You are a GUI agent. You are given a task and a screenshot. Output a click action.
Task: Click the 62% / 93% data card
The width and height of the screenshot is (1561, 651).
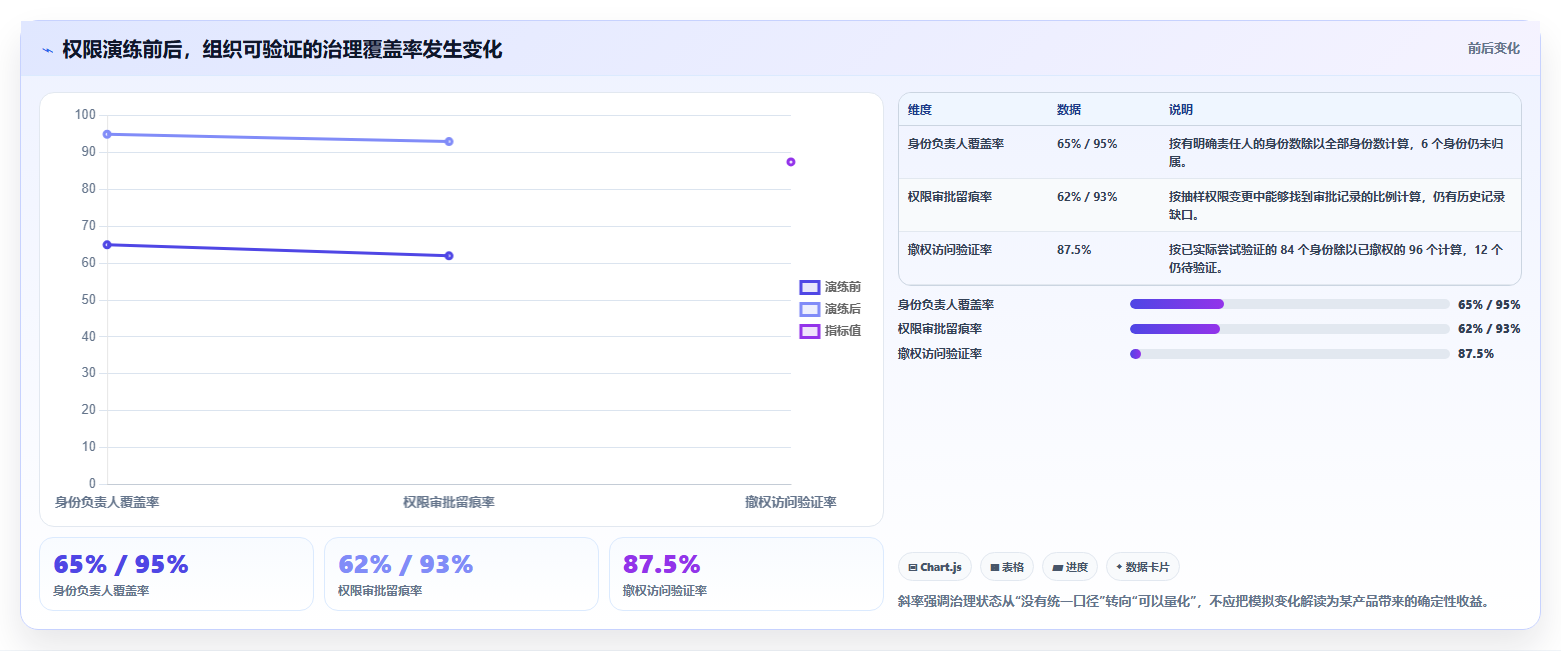(461, 574)
